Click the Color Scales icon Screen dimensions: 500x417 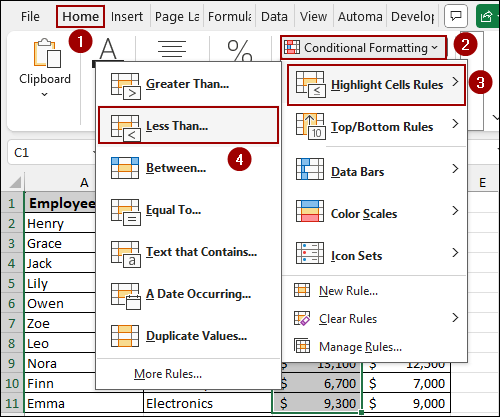pos(310,211)
